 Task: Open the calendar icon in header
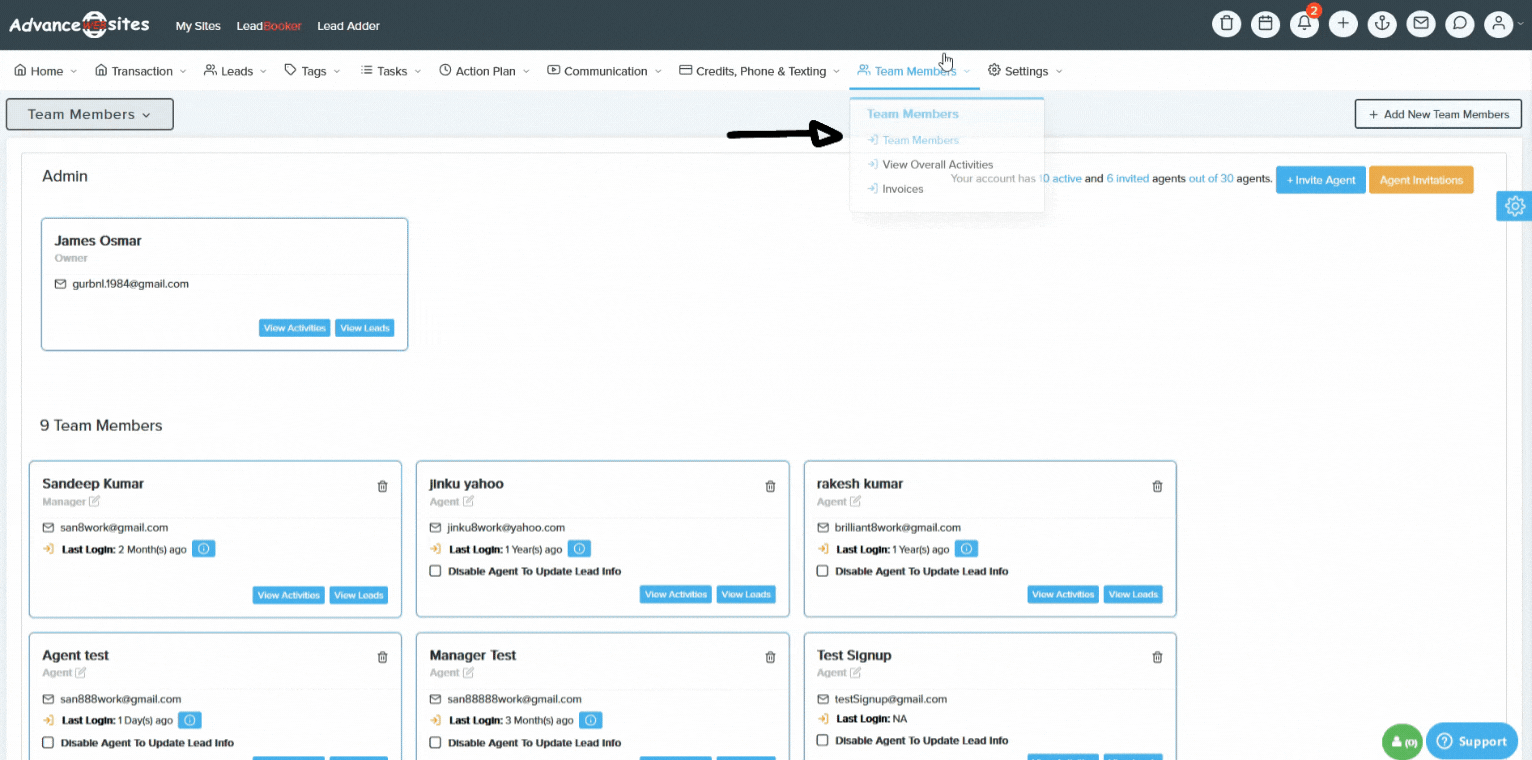pyautogui.click(x=1265, y=24)
